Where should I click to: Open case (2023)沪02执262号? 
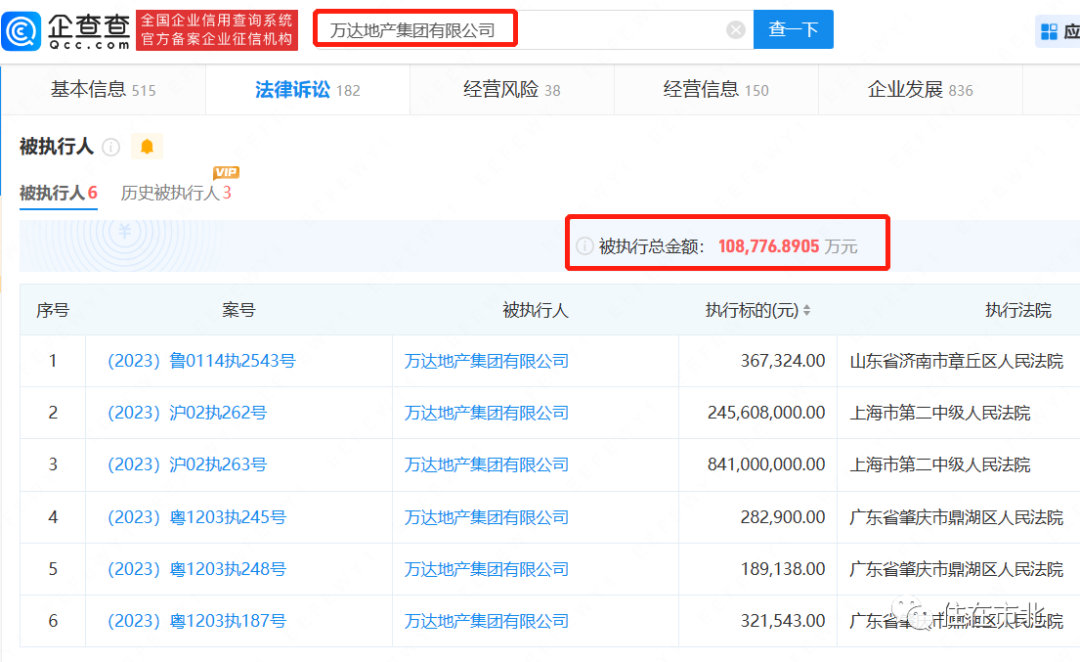coord(187,413)
